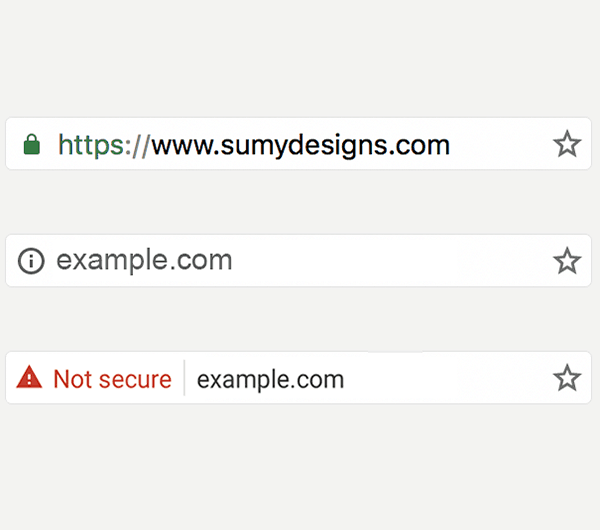Bookmark the Not secure page with star

click(567, 378)
